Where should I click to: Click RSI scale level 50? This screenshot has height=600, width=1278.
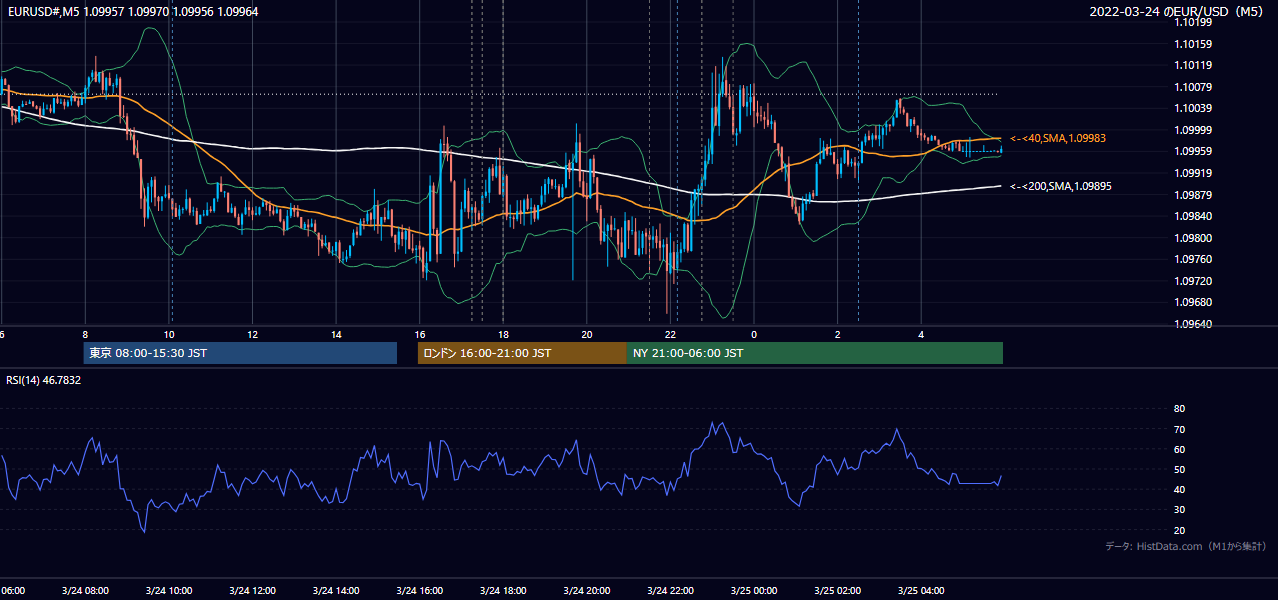(x=1179, y=469)
